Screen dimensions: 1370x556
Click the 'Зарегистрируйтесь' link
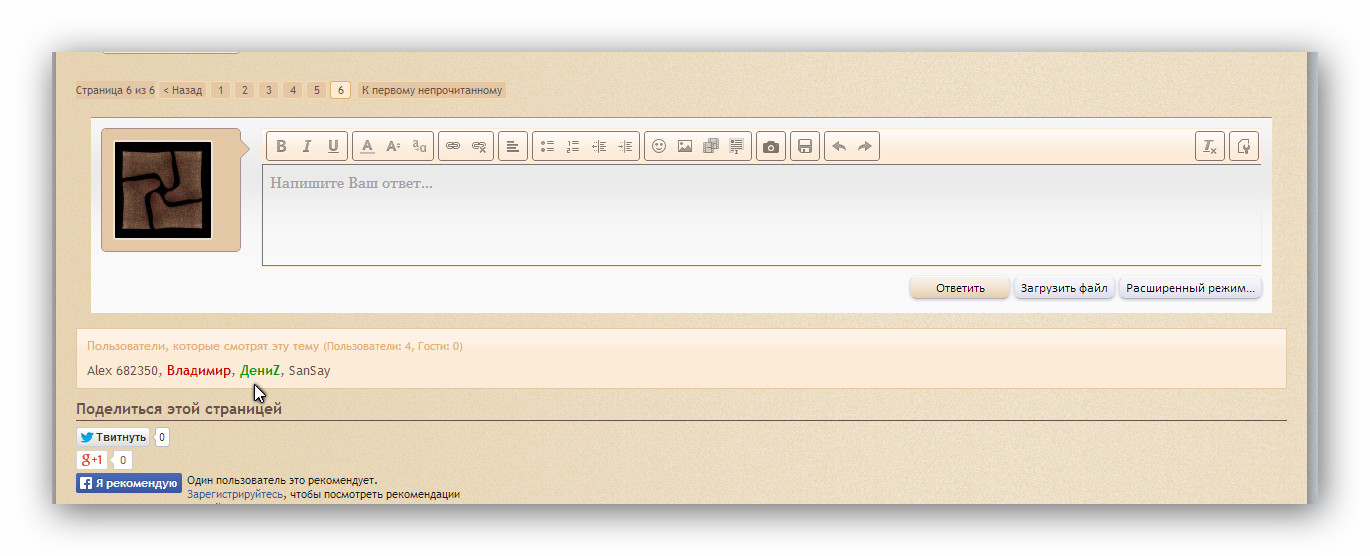pyautogui.click(x=235, y=494)
